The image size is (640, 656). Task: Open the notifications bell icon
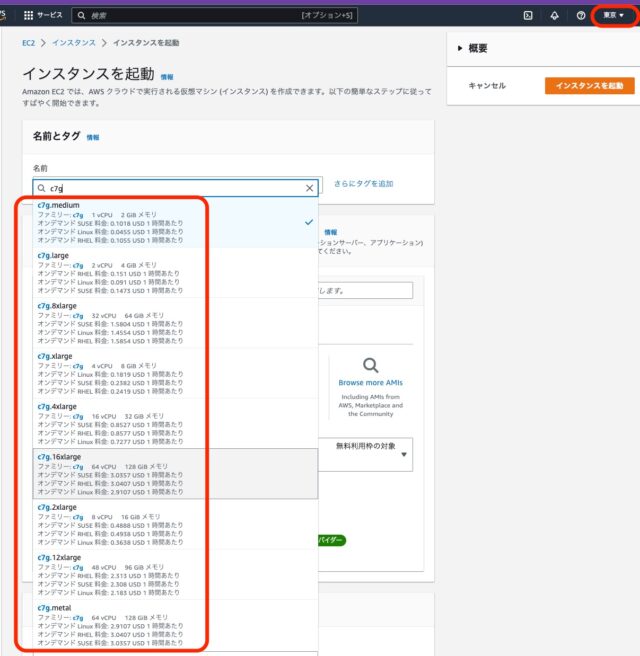tap(554, 15)
